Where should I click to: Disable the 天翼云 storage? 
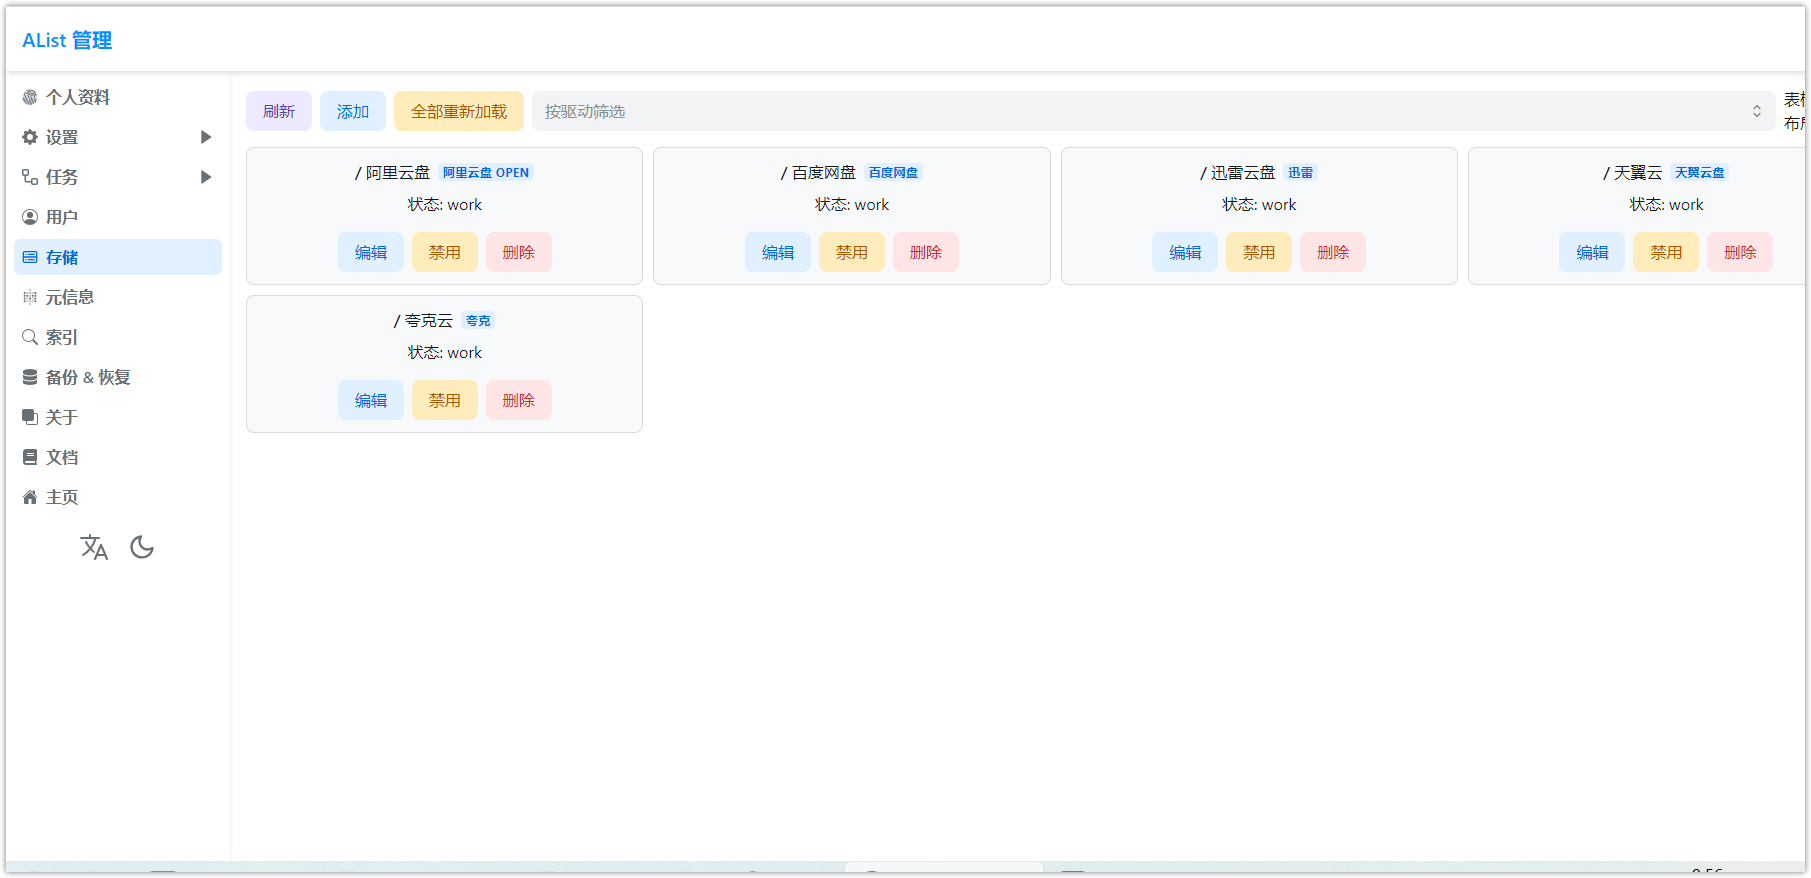(x=1666, y=252)
